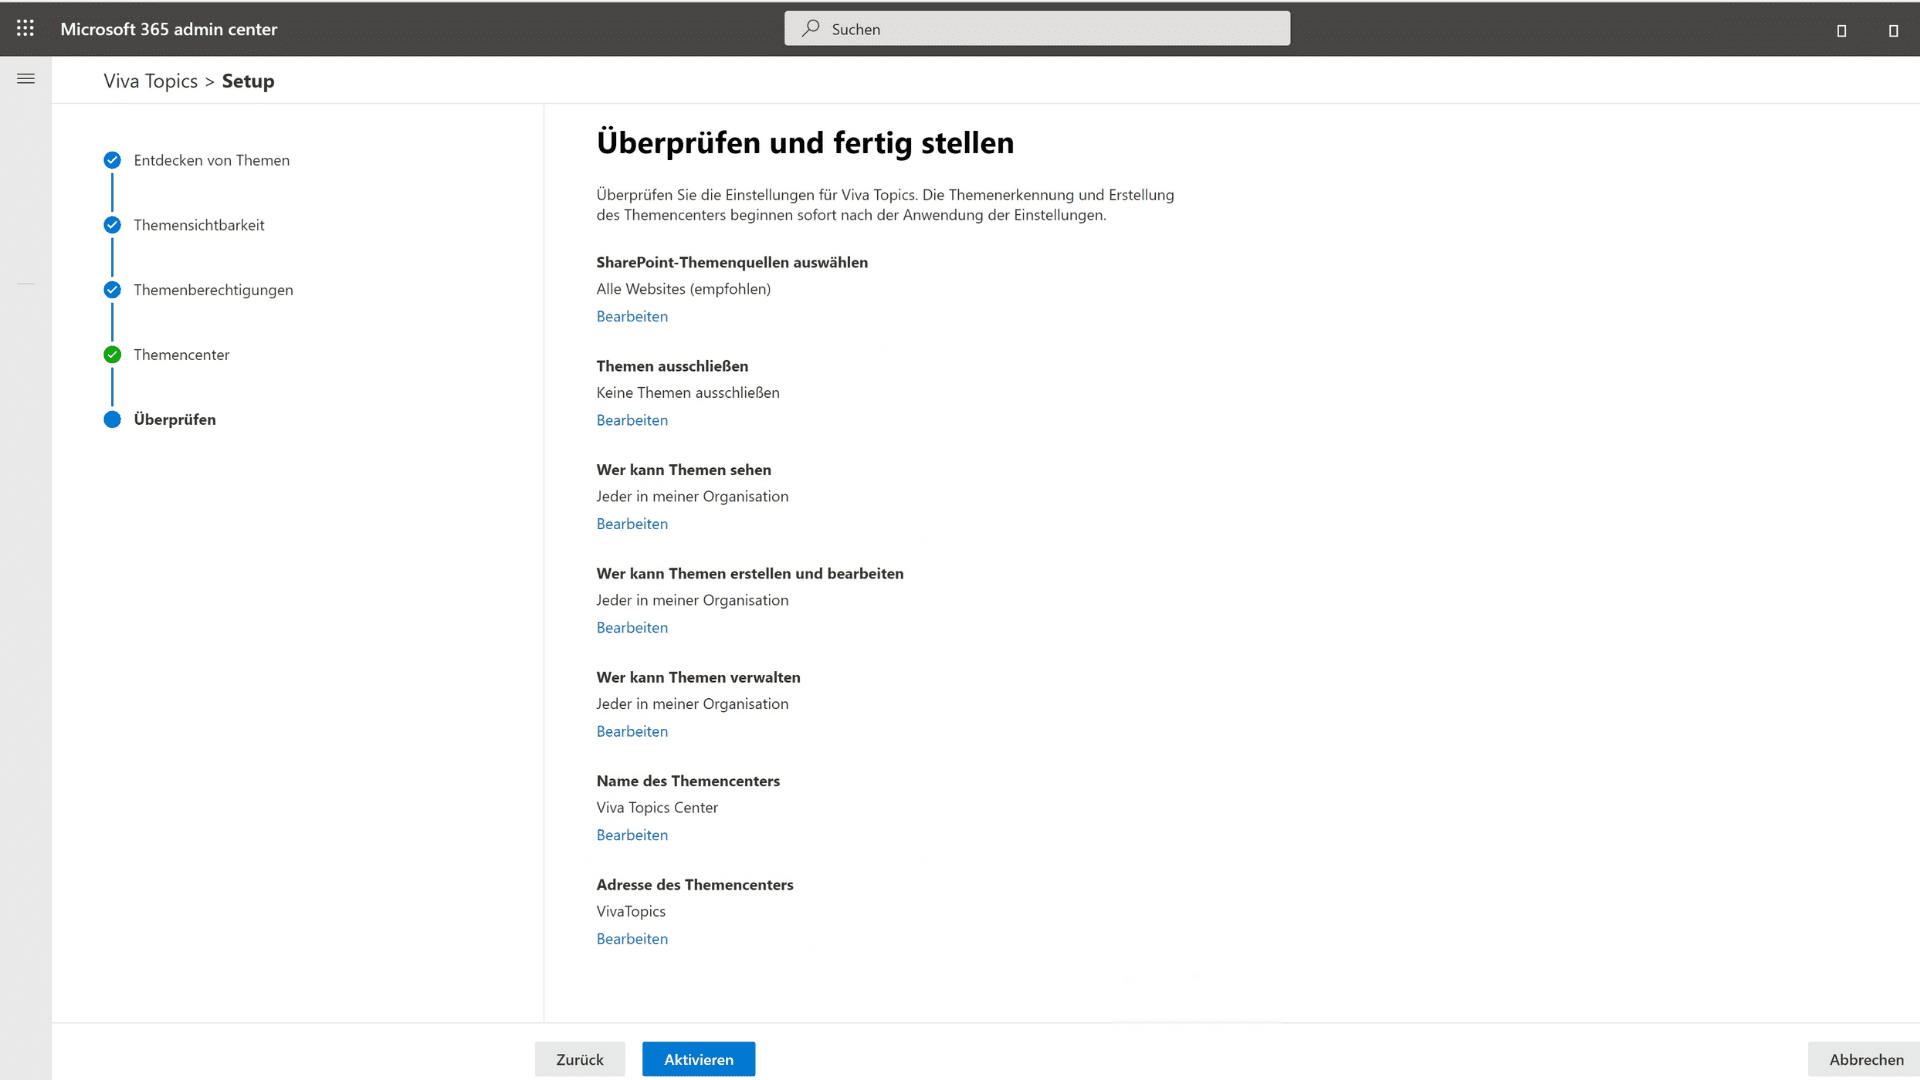Screen dimensions: 1920x1080
Task: Click the Alle Websites (empfohlen) value
Action: point(683,289)
